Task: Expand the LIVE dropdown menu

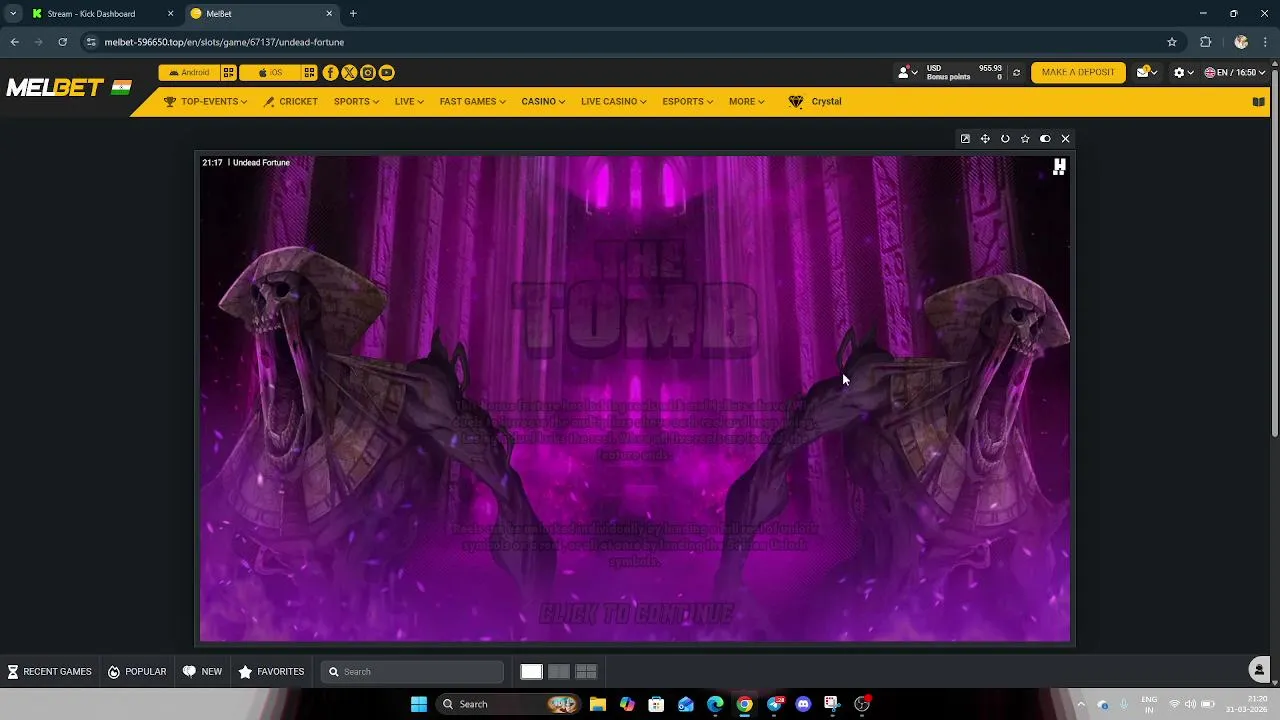Action: tap(409, 101)
